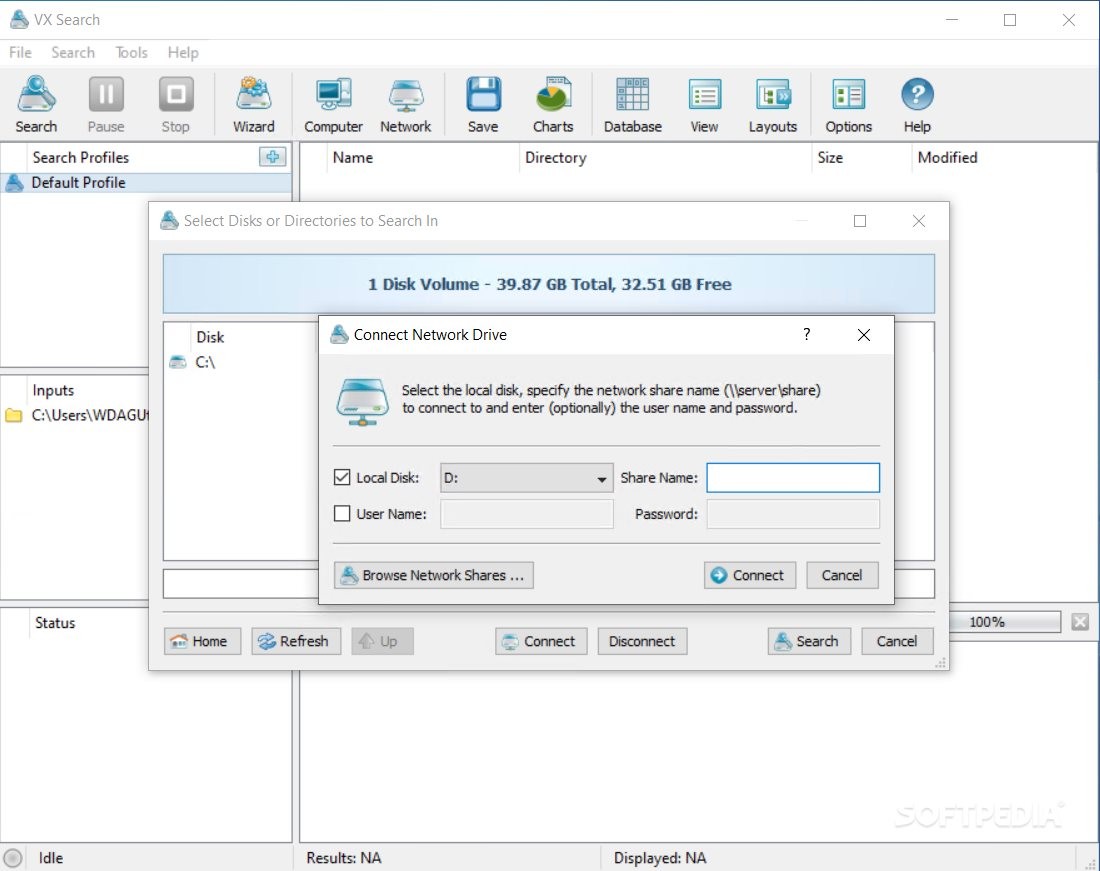1100x871 pixels.
Task: Click the Disk column header
Action: [210, 337]
